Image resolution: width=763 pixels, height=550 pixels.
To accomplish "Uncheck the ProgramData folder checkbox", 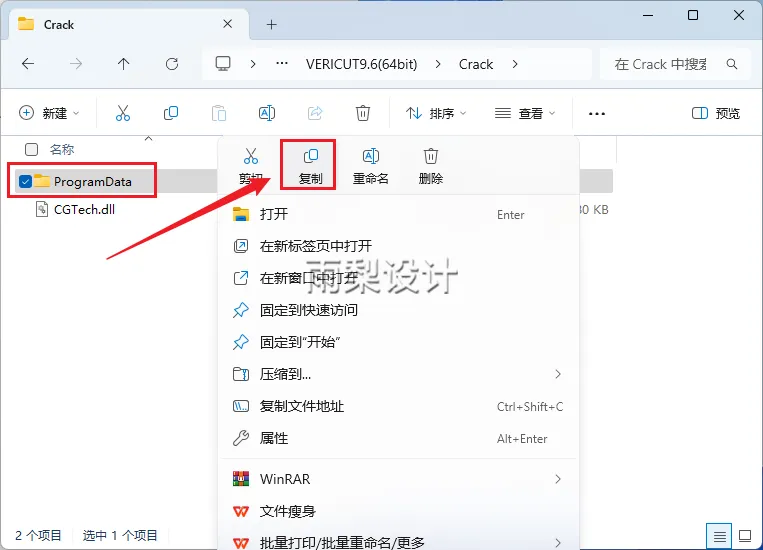I will (25, 182).
